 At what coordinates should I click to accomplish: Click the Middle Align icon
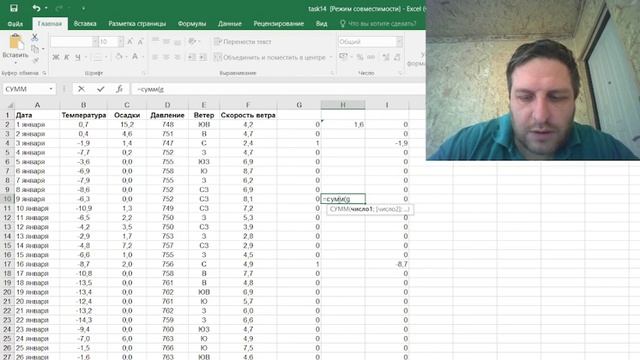coord(166,42)
